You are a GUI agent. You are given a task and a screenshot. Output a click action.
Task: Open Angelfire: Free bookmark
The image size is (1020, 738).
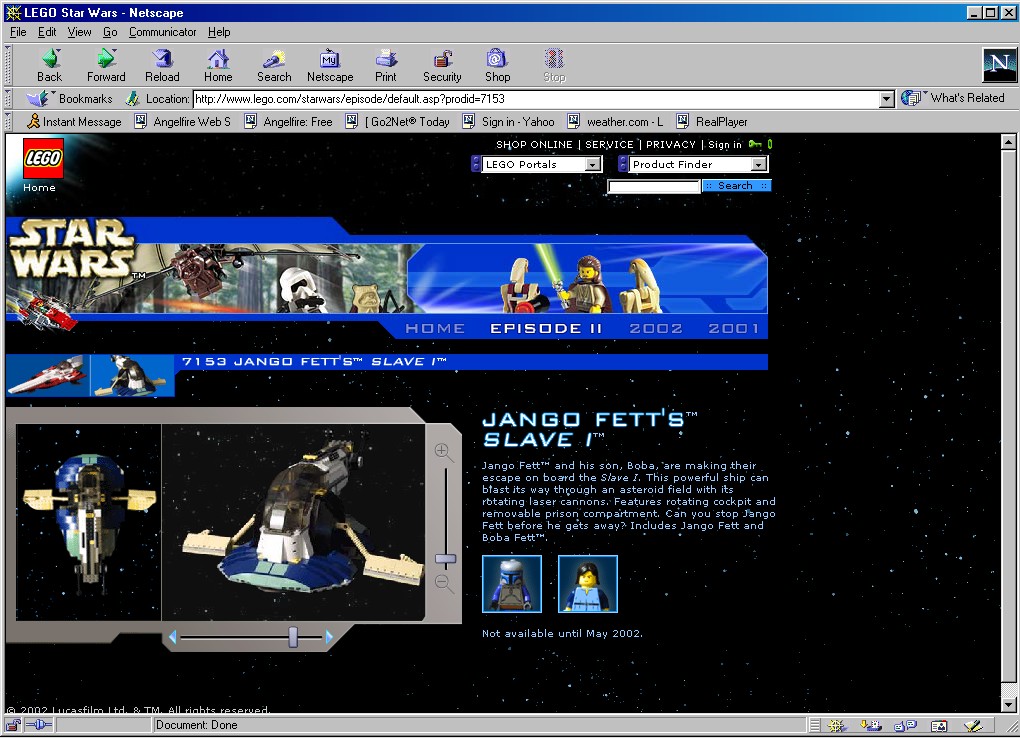point(288,122)
